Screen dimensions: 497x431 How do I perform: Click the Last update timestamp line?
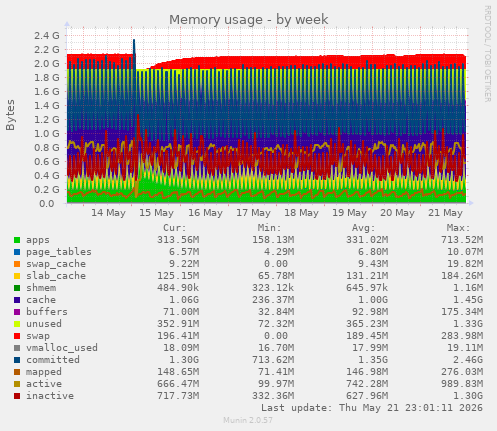[x=372, y=408]
